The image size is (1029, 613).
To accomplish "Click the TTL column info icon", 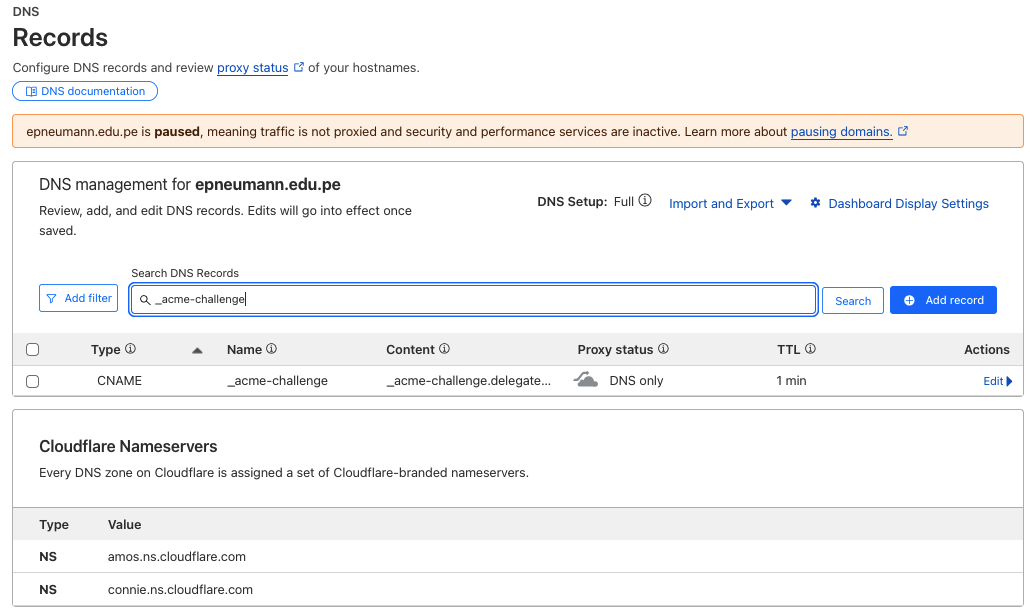I will (810, 349).
